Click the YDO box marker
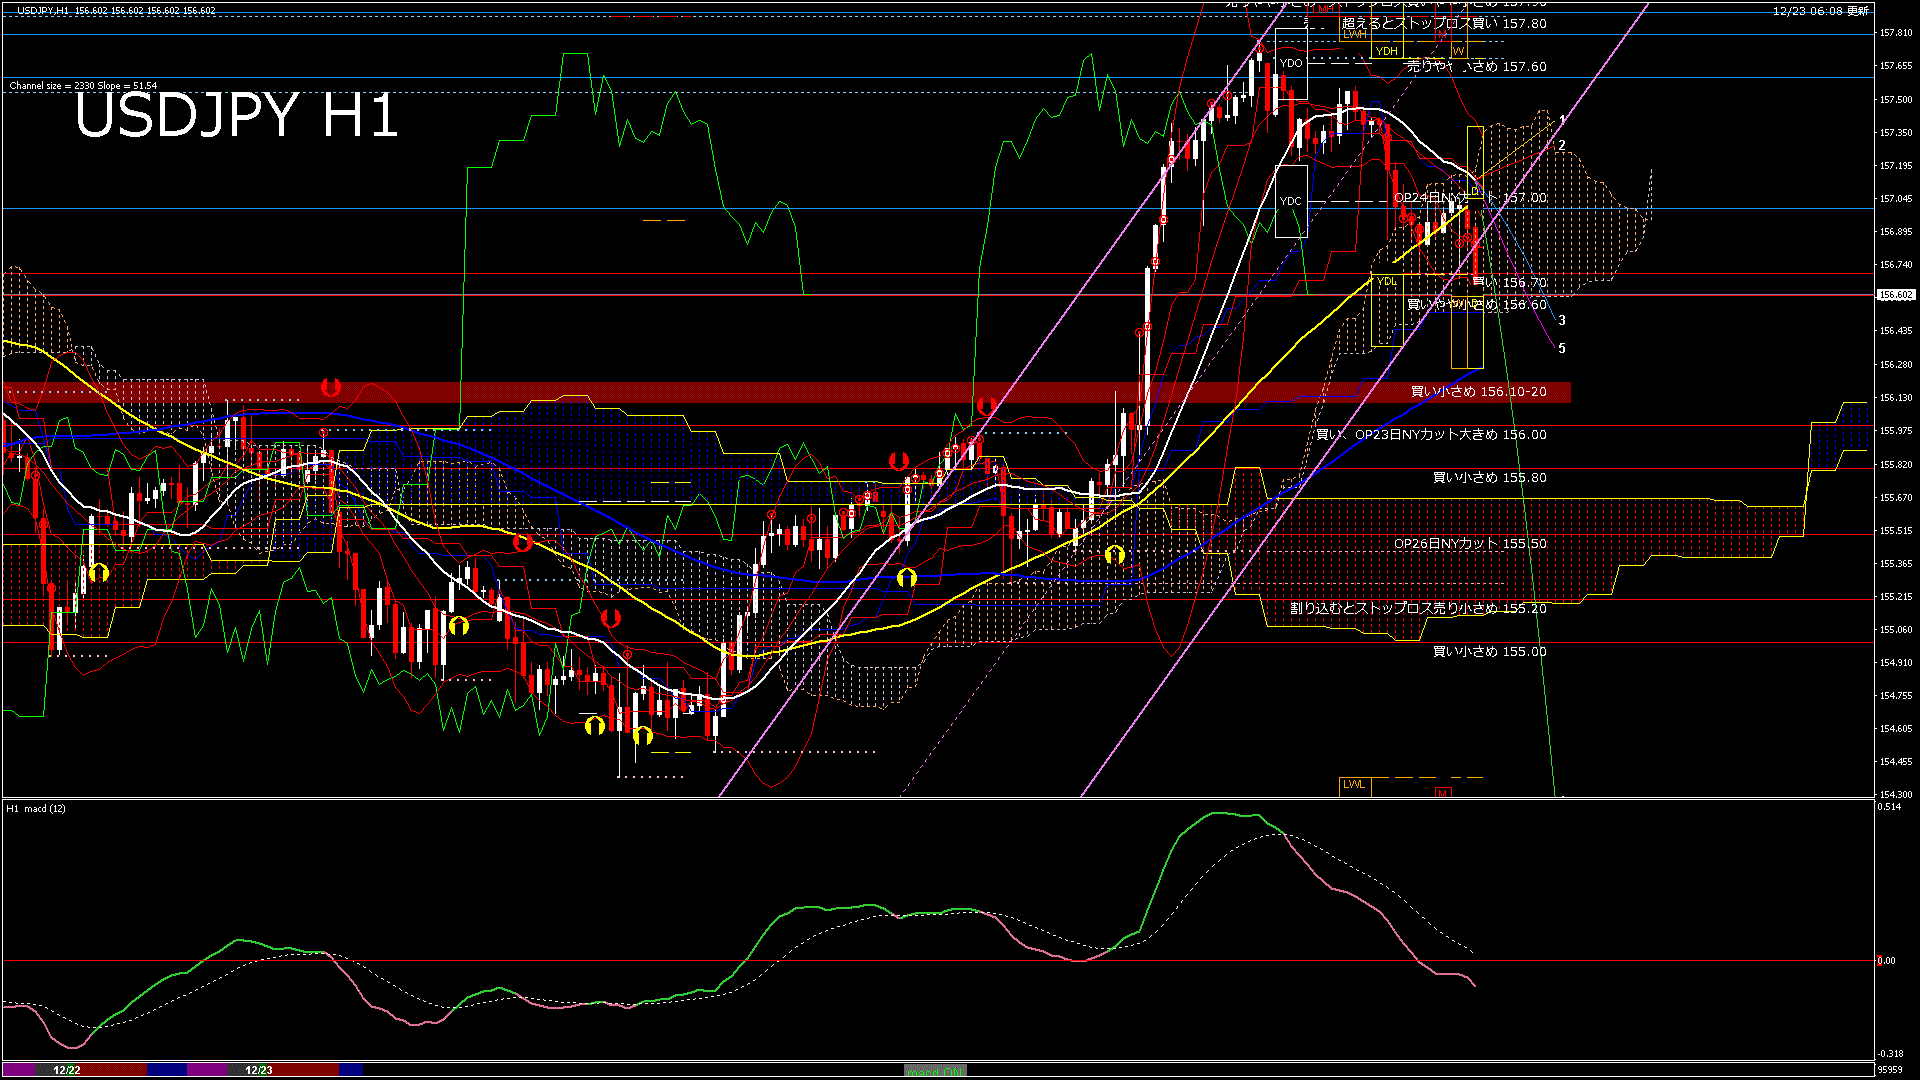Image resolution: width=1920 pixels, height=1080 pixels. tap(1291, 63)
